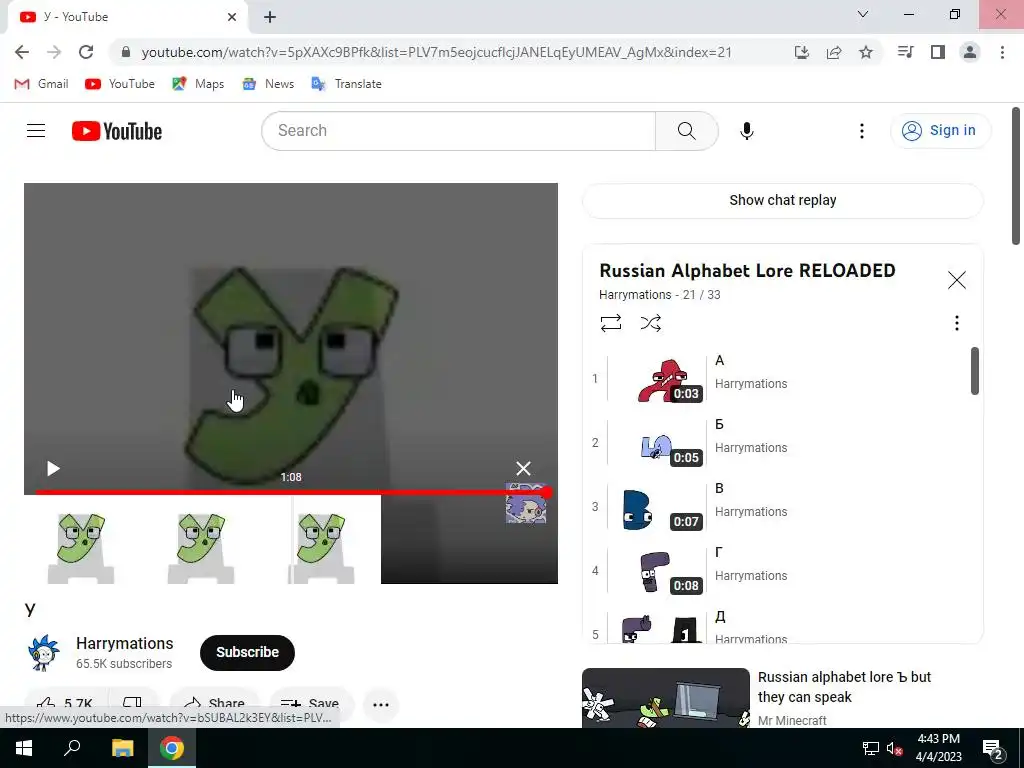Search with voice microphone
This screenshot has width=1024, height=768.
[746, 131]
